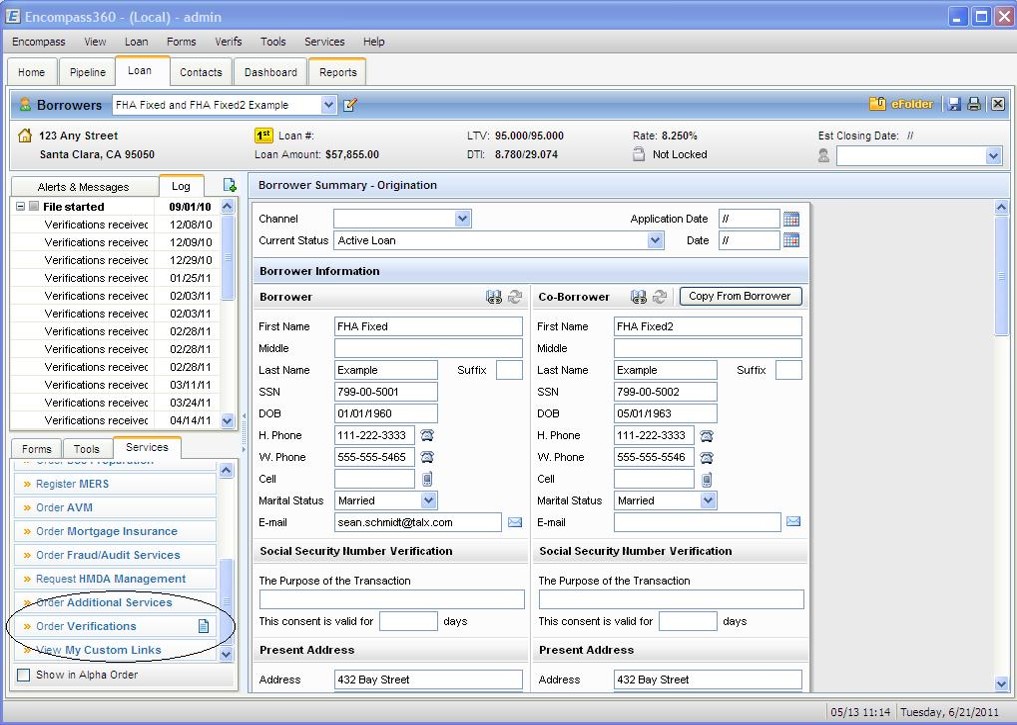Open Borrower Marital Status dropdown
The image size is (1017, 725).
click(x=428, y=500)
